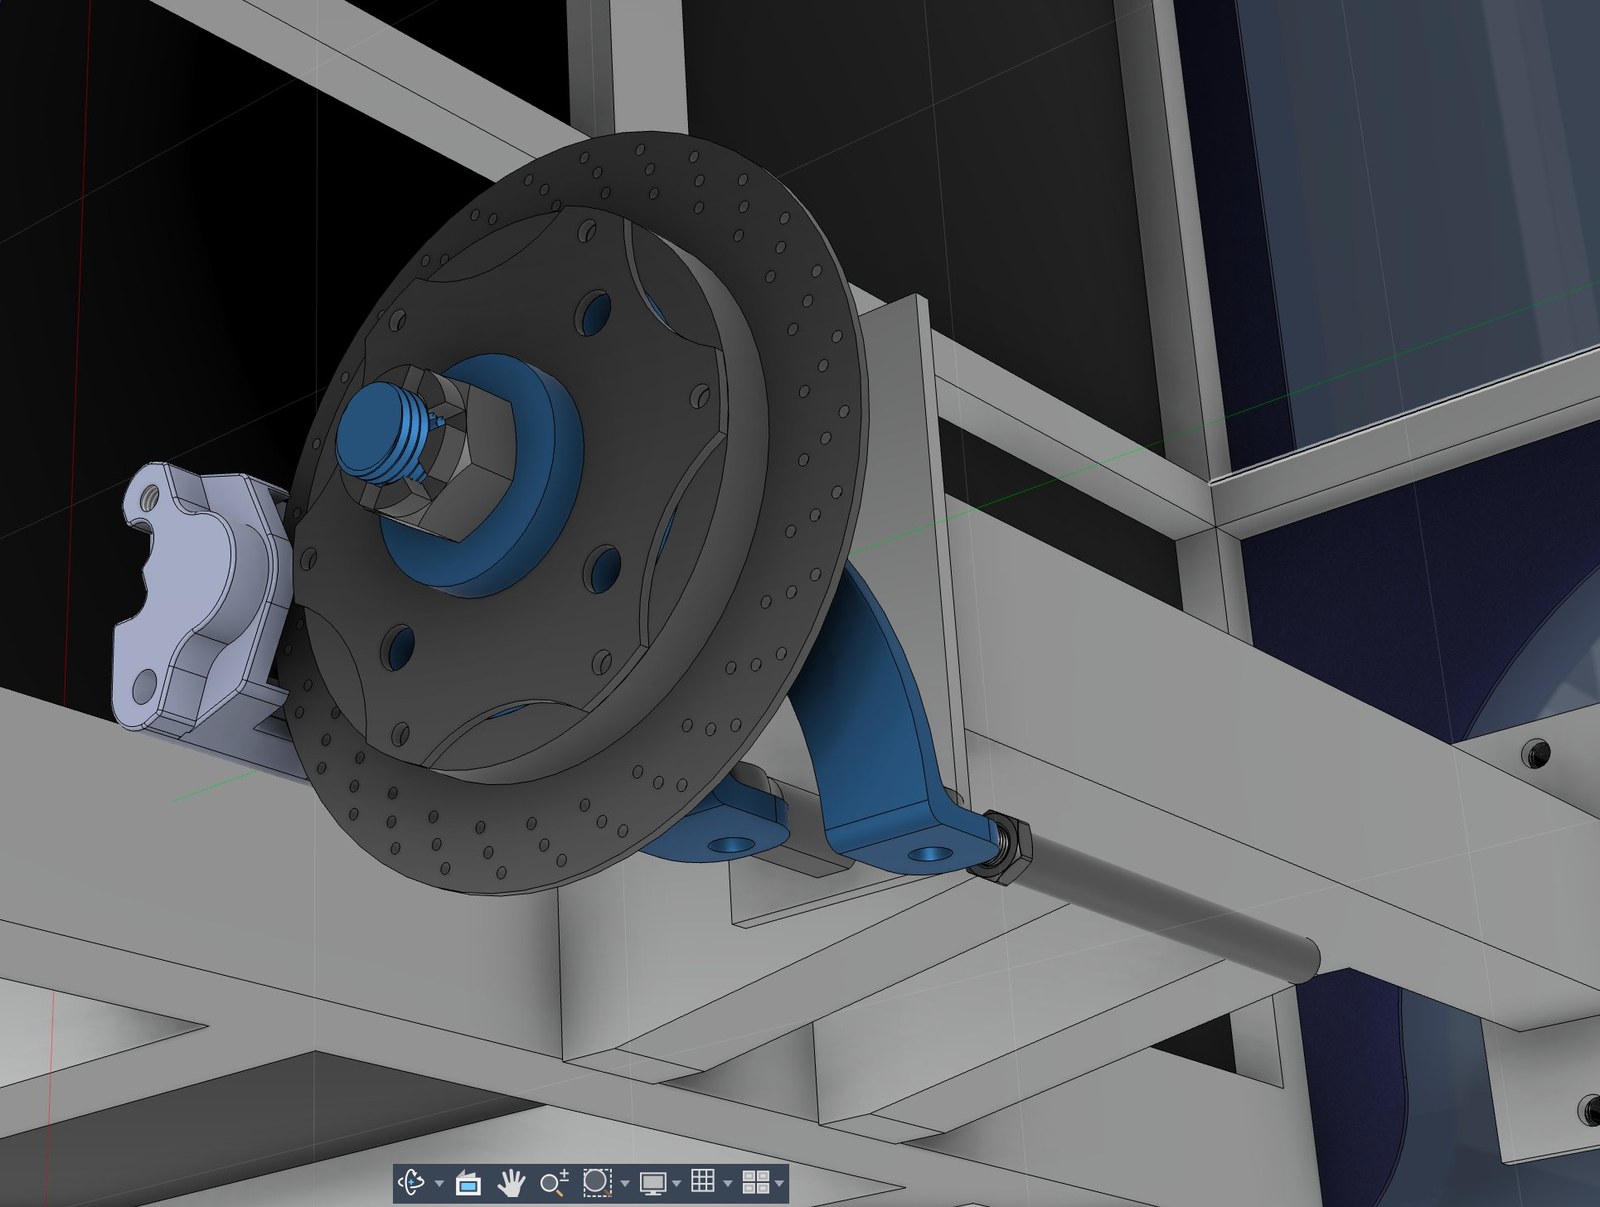The width and height of the screenshot is (1600, 1207).
Task: Open the Orbit type dropdown arrow
Action: pyautogui.click(x=439, y=1184)
